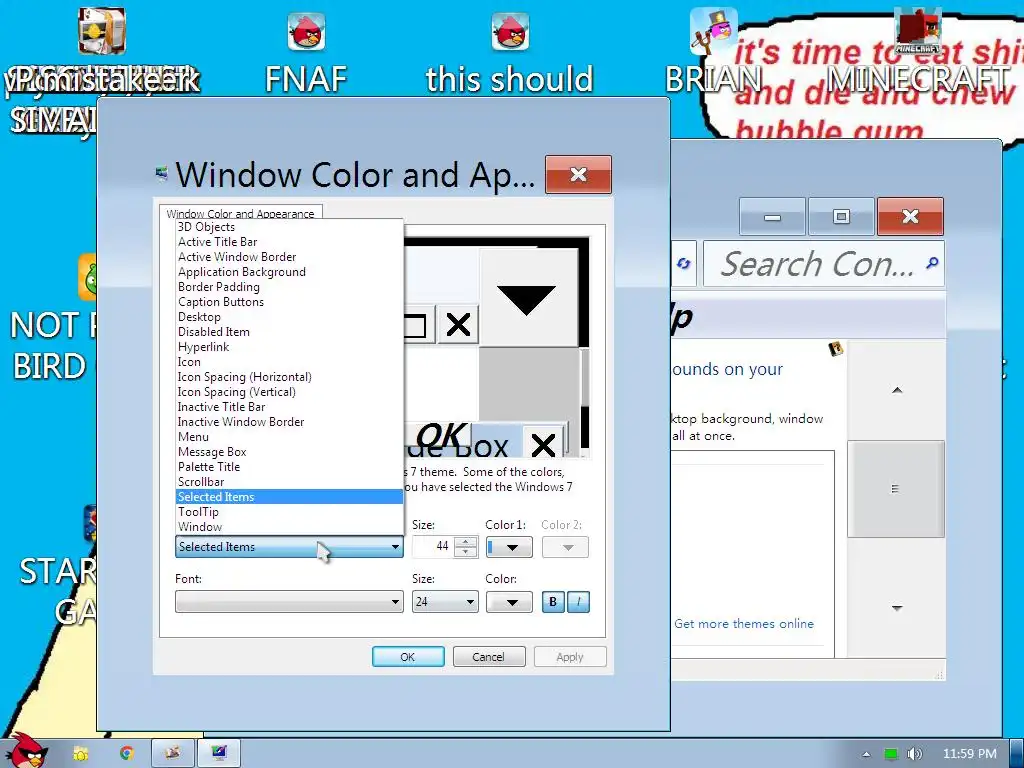
Task: Switch to Personalization taskbar window
Action: (x=219, y=754)
